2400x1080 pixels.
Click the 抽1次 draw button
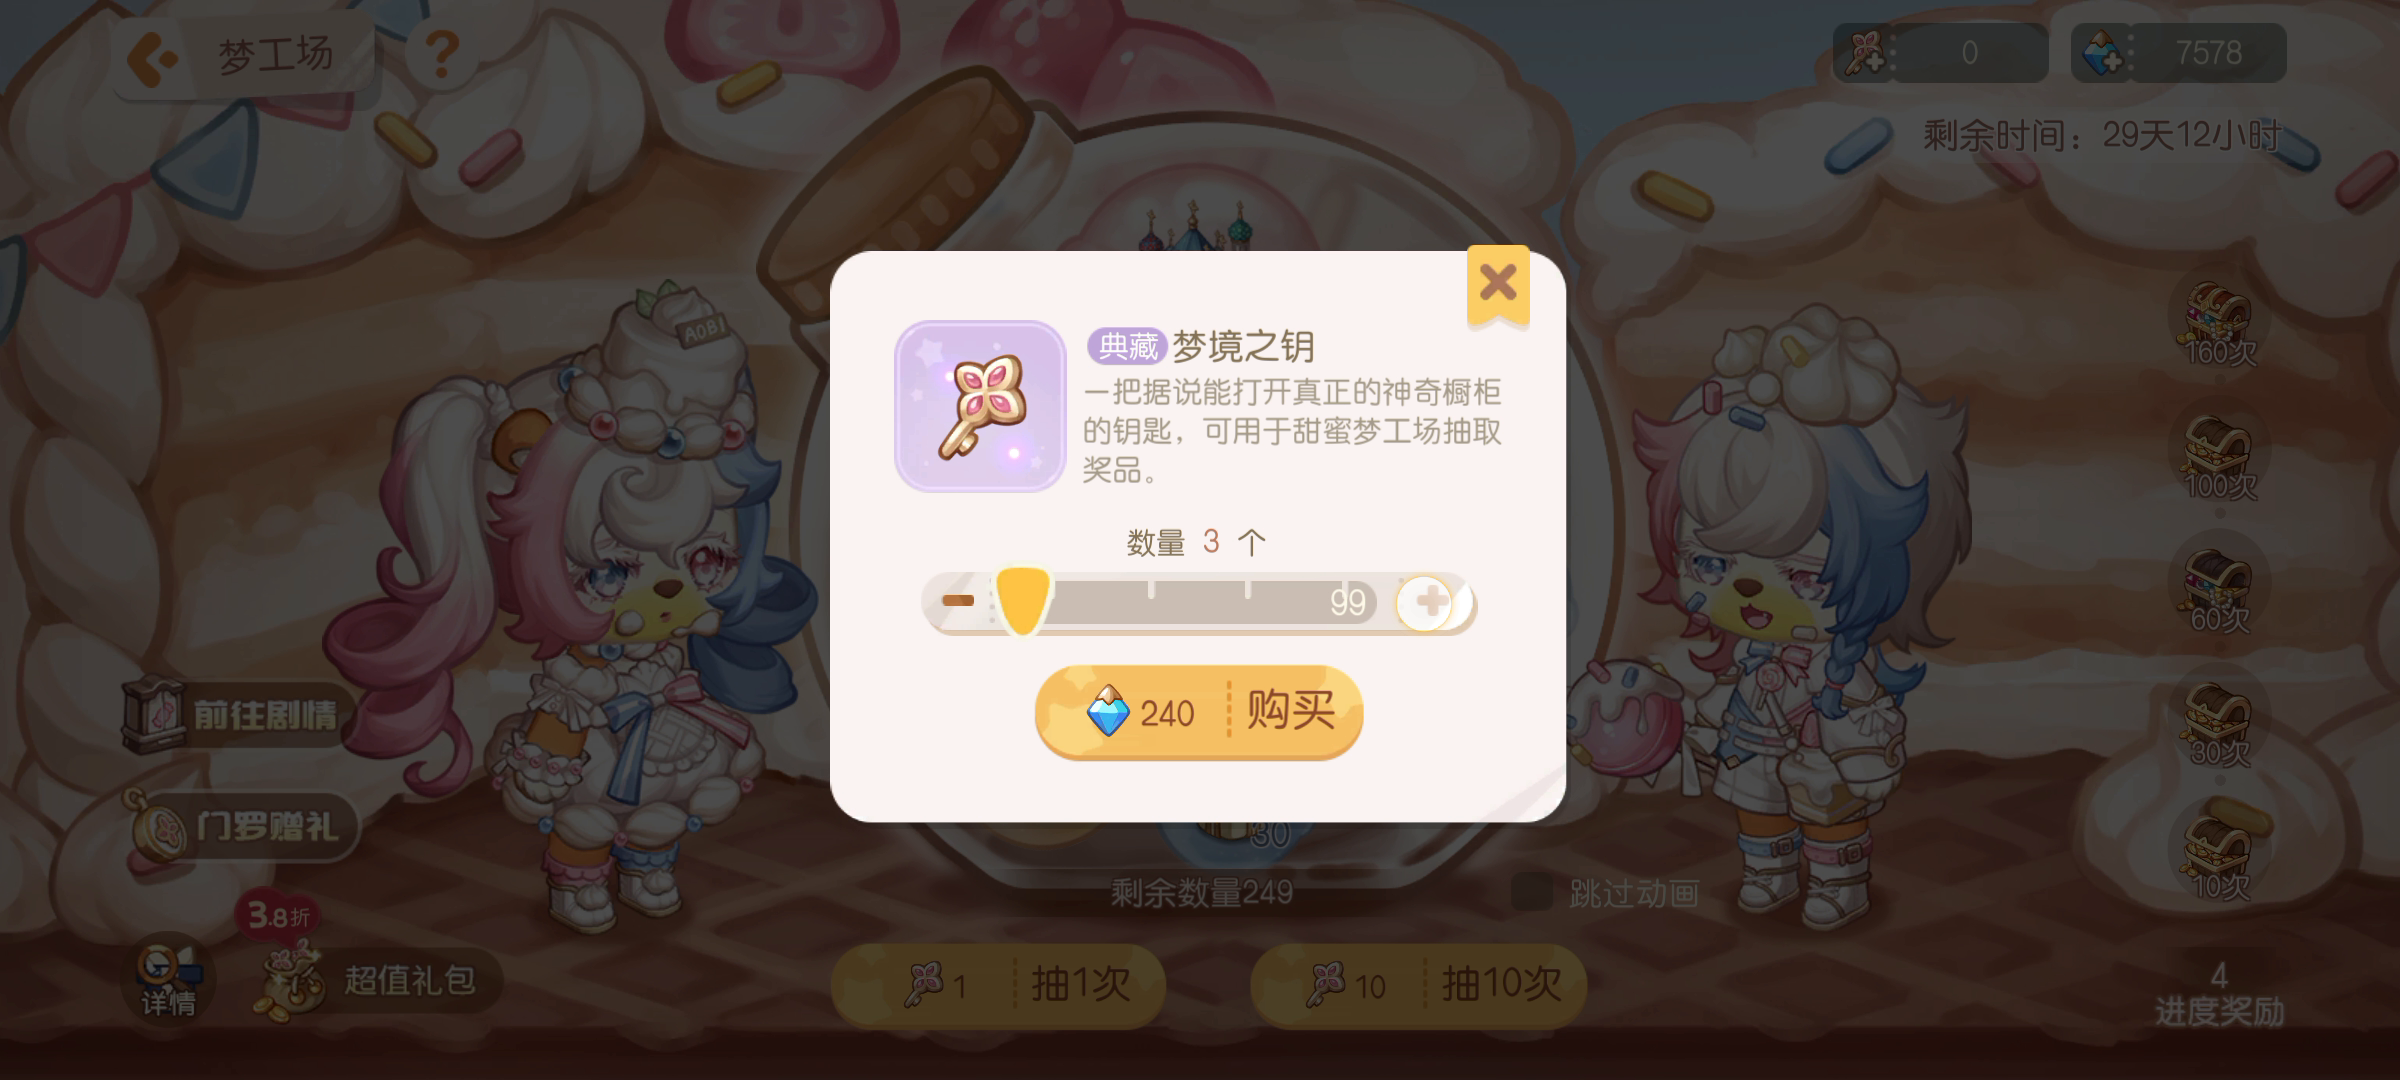pos(998,985)
